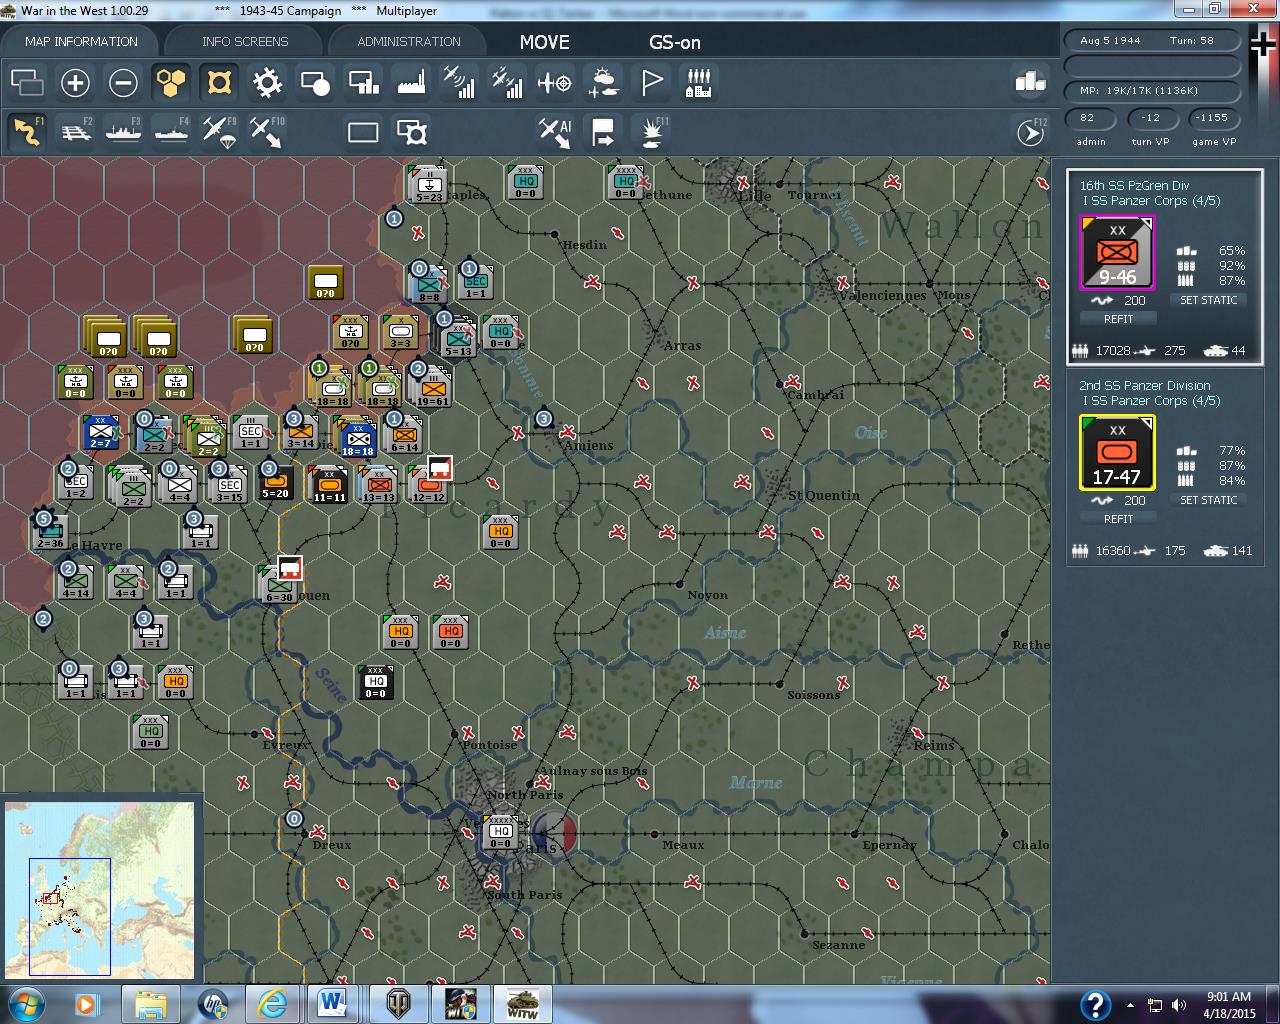Open WITW from the taskbar
1280x1024 pixels.
tap(522, 1003)
